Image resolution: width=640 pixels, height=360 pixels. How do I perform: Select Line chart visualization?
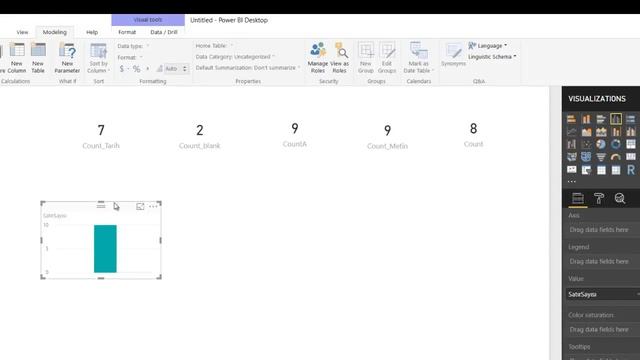571,132
